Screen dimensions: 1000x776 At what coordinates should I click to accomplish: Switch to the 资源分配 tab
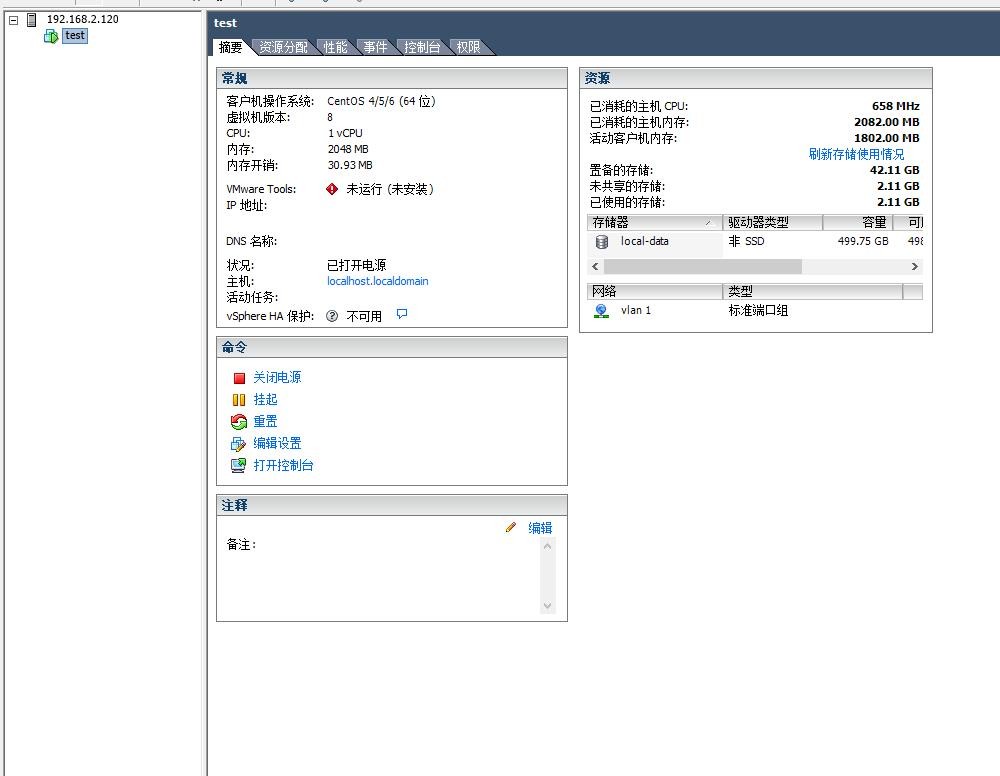click(x=283, y=47)
